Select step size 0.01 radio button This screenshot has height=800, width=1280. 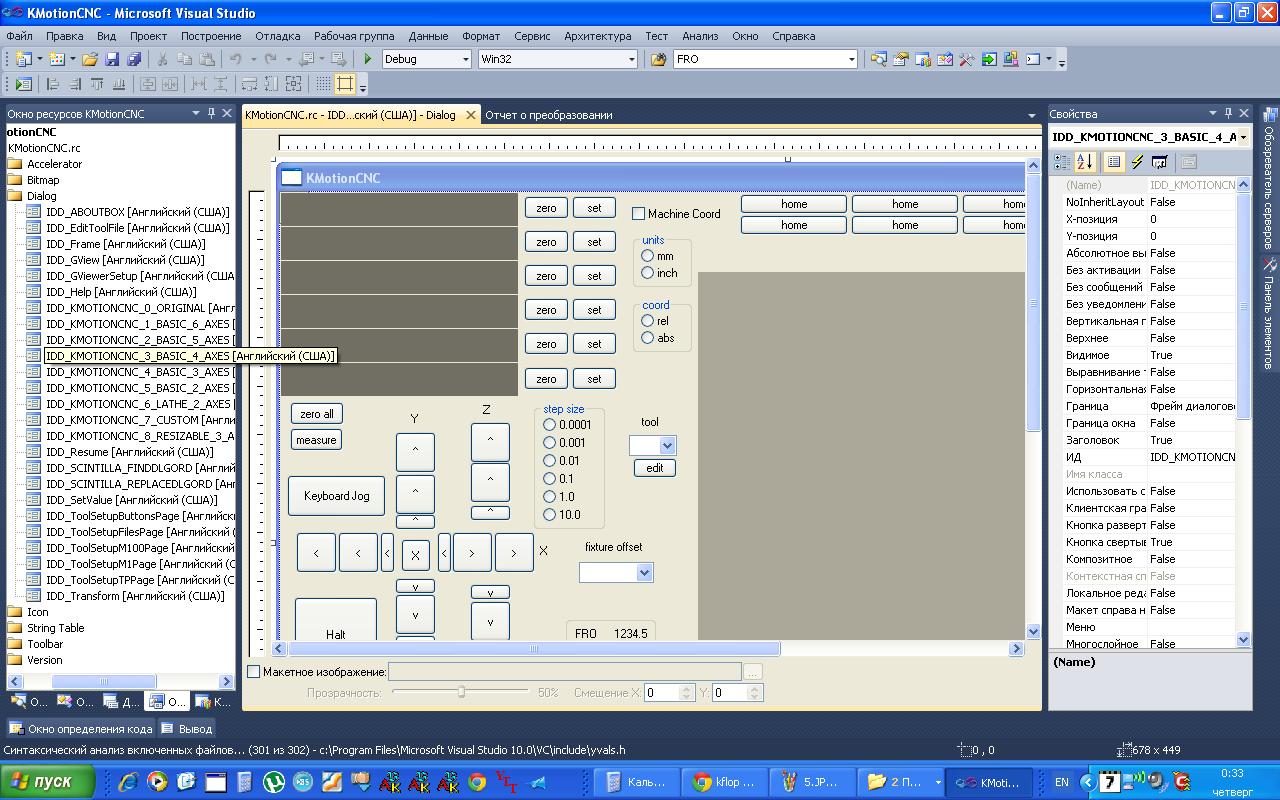[x=549, y=461]
